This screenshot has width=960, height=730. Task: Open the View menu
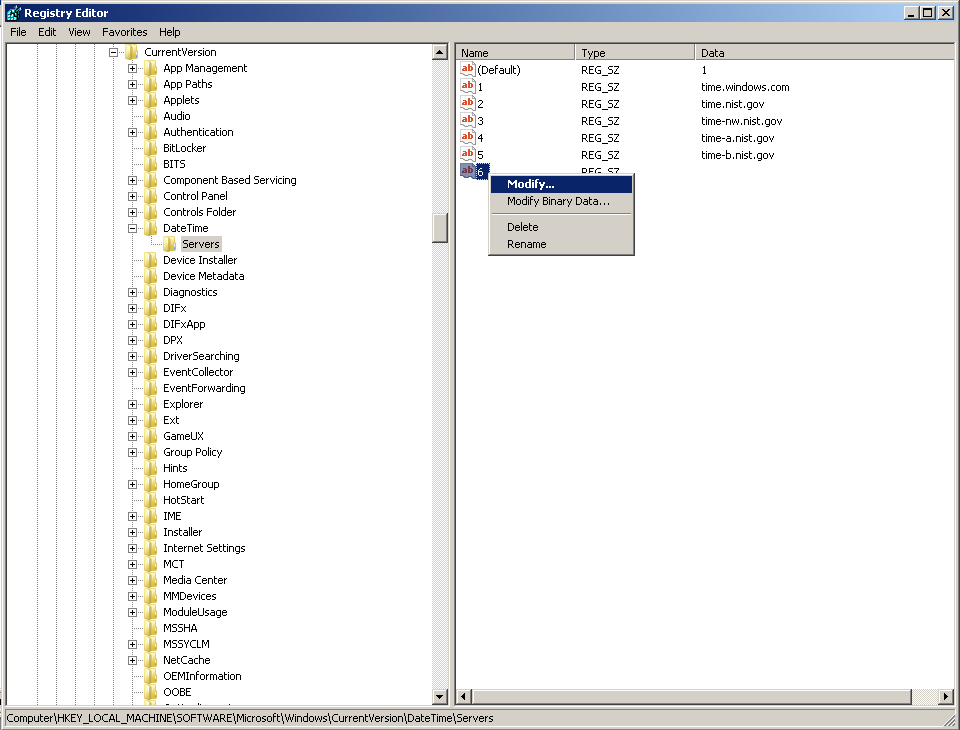tap(79, 32)
